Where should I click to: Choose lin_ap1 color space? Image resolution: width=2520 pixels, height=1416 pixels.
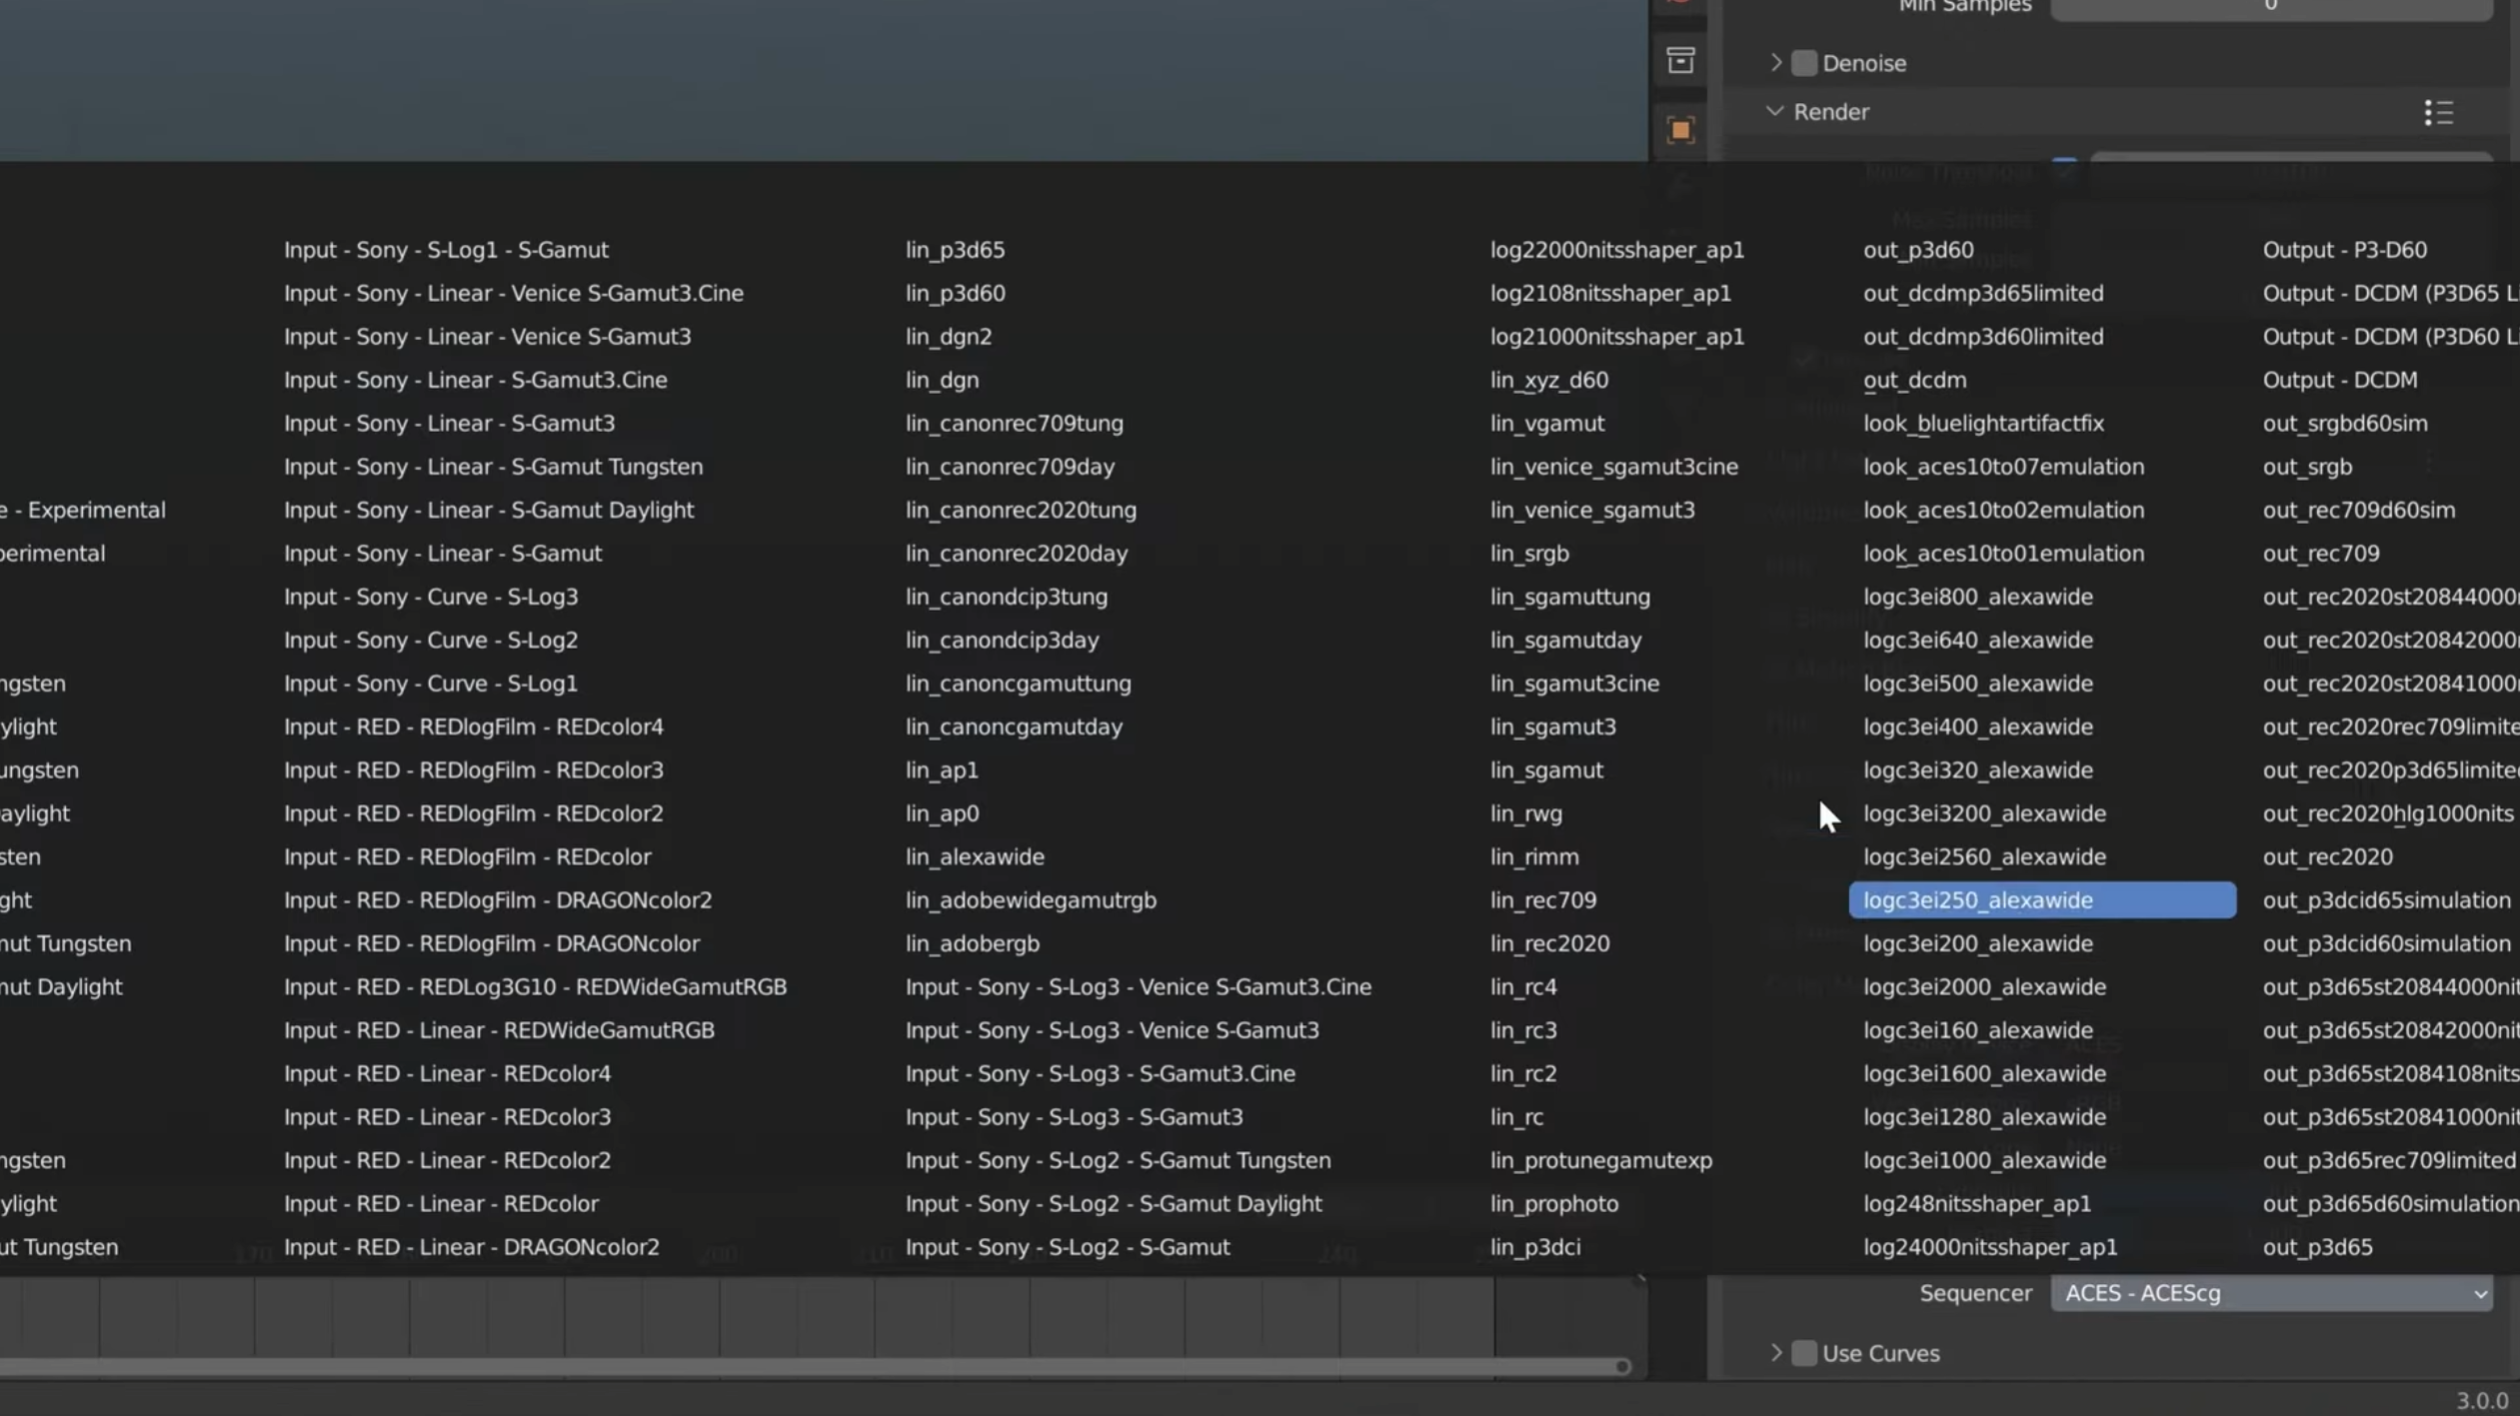pyautogui.click(x=941, y=770)
